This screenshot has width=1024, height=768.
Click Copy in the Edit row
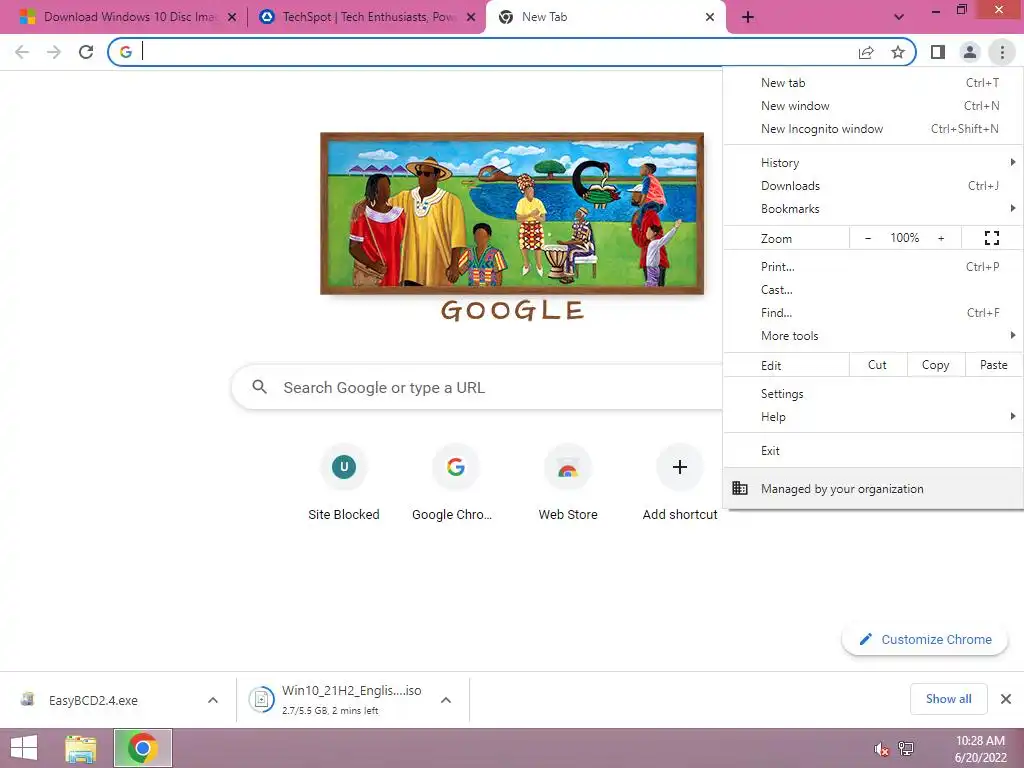(x=935, y=365)
